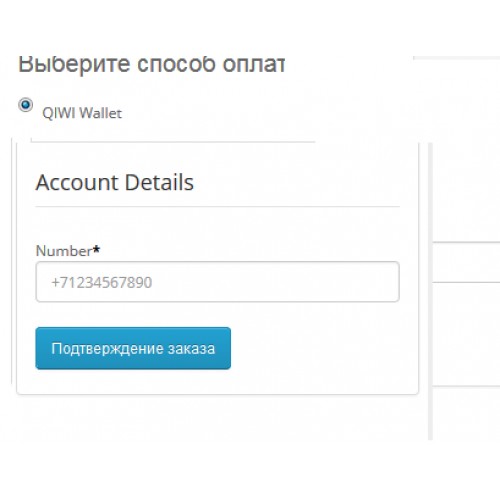Click the vertical gray bar at right
This screenshot has width=500, height=500.
coord(430,292)
